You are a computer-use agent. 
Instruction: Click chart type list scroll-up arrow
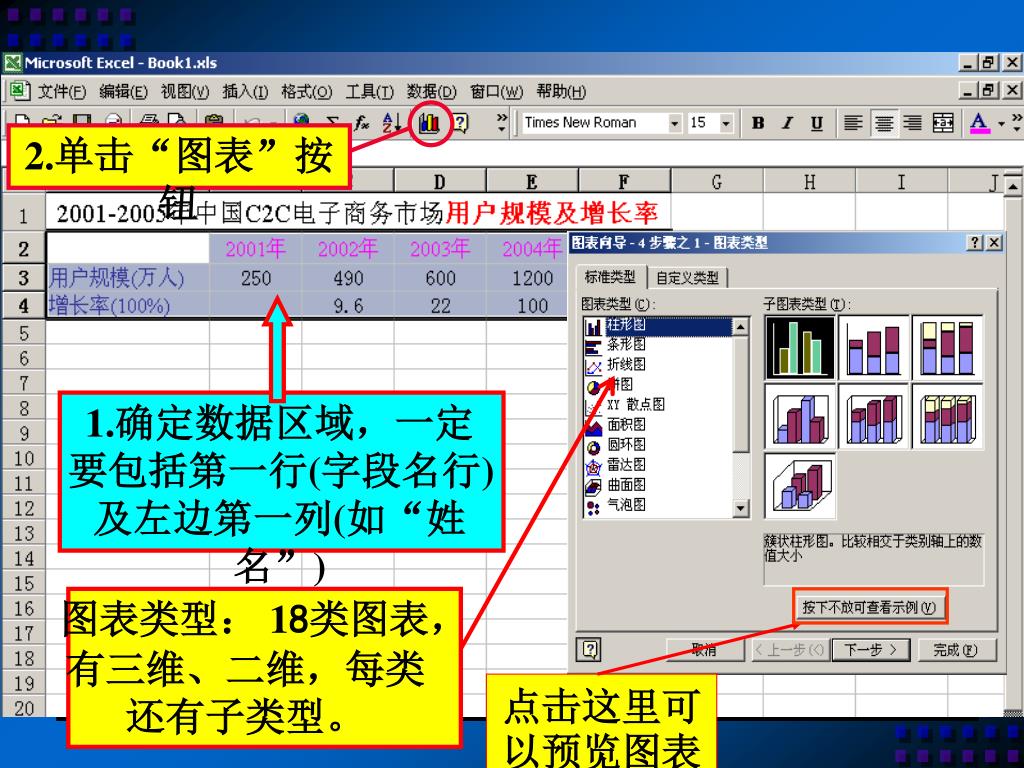(x=740, y=326)
